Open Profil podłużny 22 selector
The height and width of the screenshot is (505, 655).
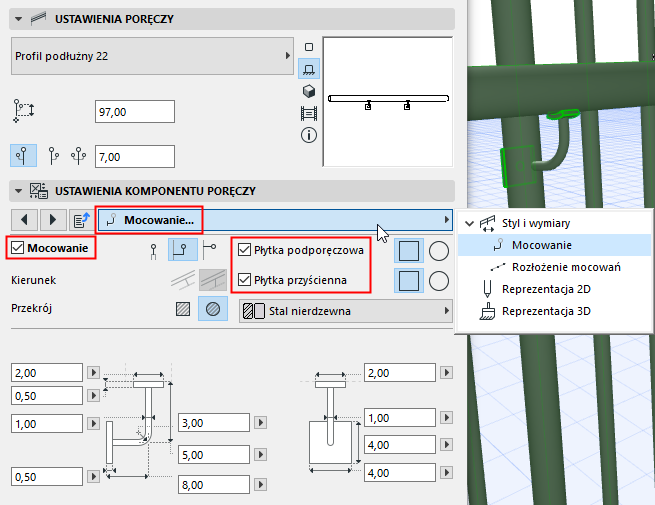(152, 56)
